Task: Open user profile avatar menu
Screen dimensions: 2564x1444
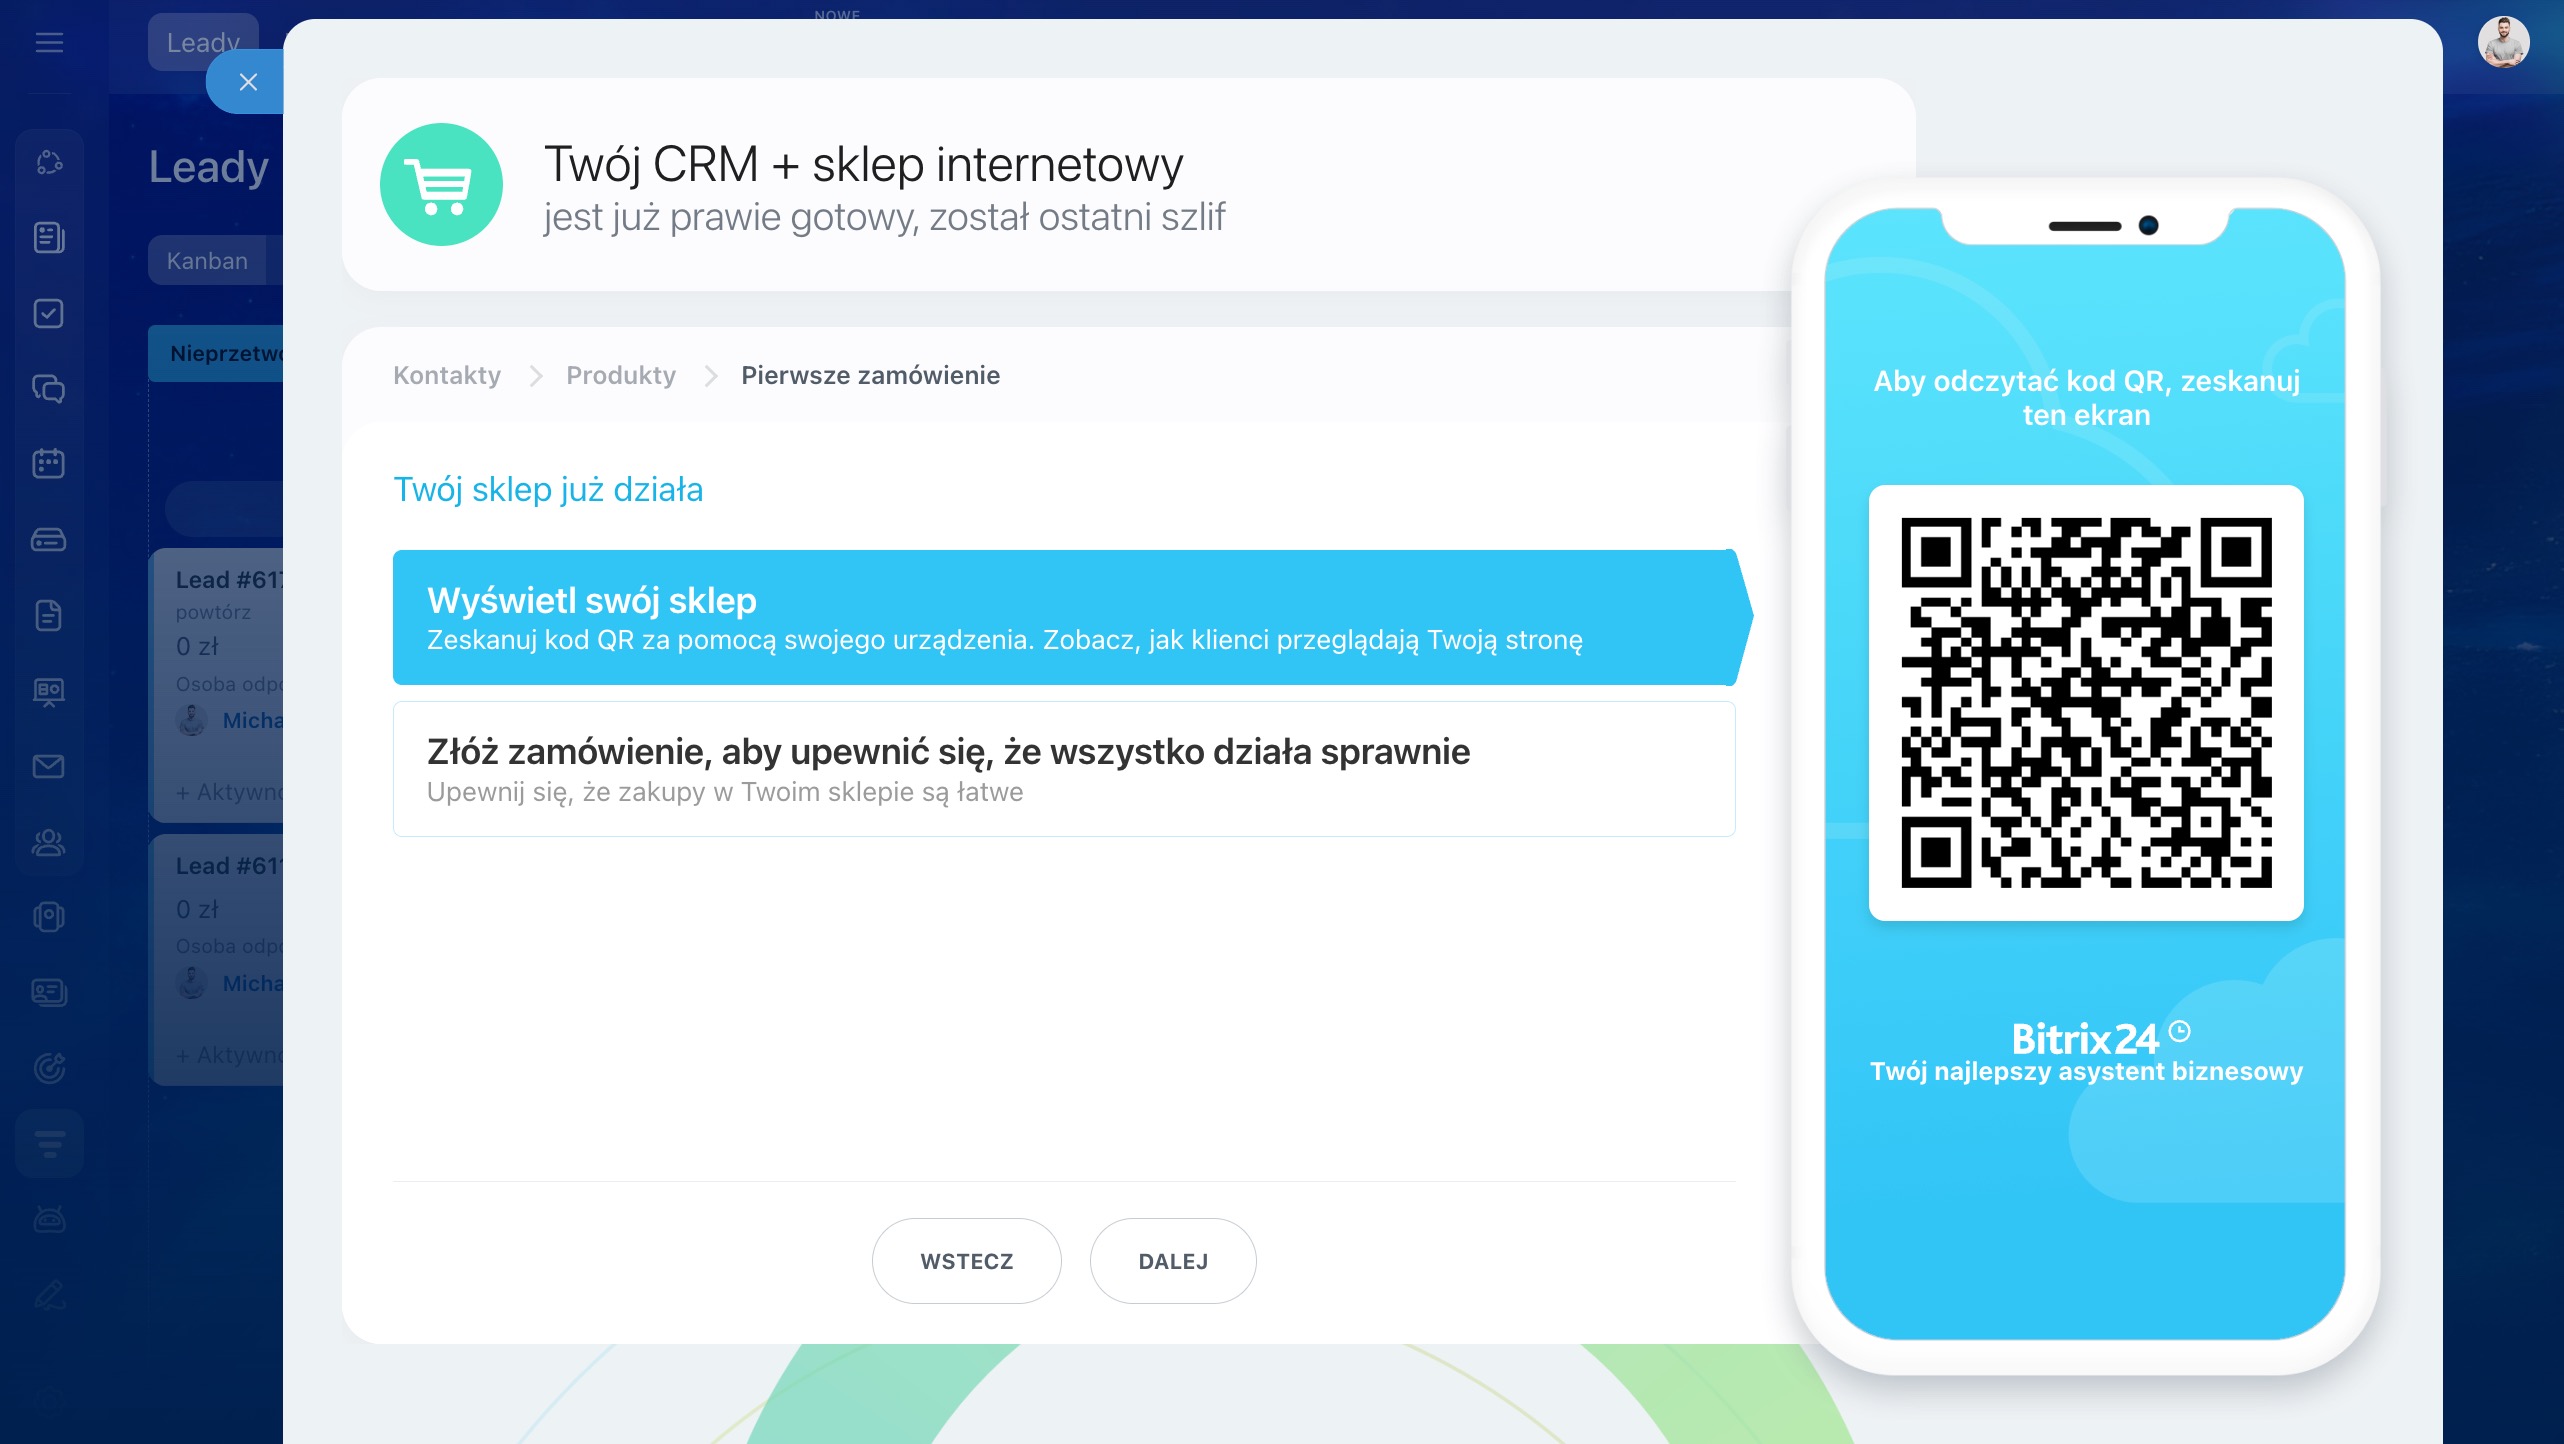Action: click(2502, 42)
